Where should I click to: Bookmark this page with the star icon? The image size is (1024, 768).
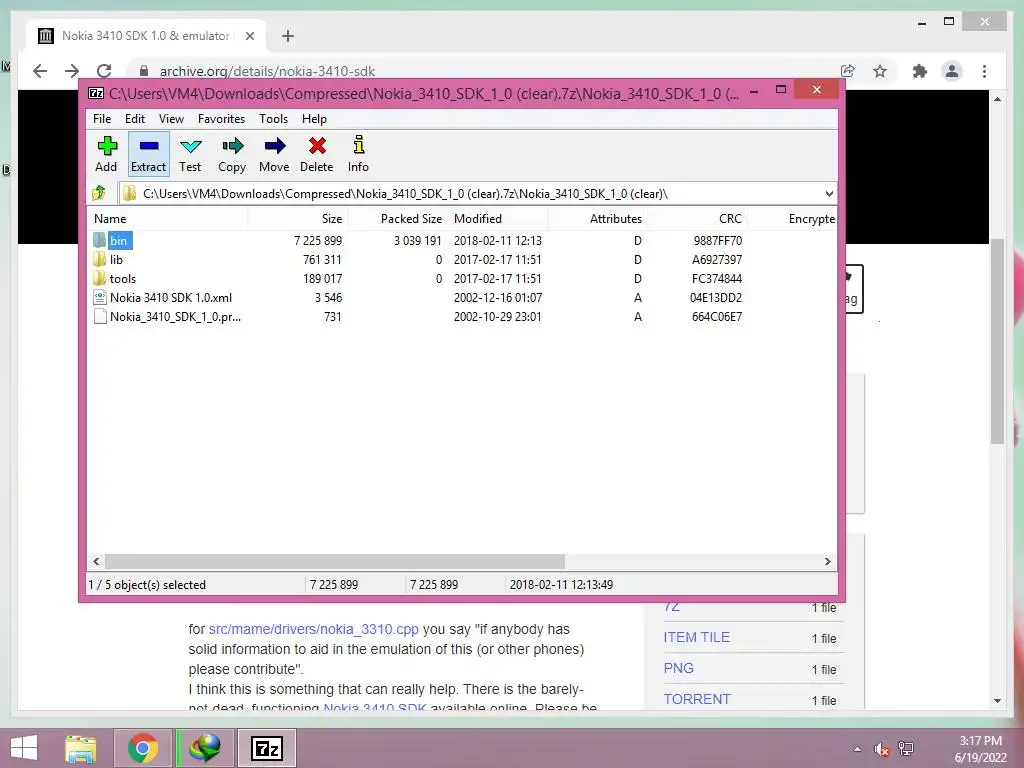pos(880,71)
